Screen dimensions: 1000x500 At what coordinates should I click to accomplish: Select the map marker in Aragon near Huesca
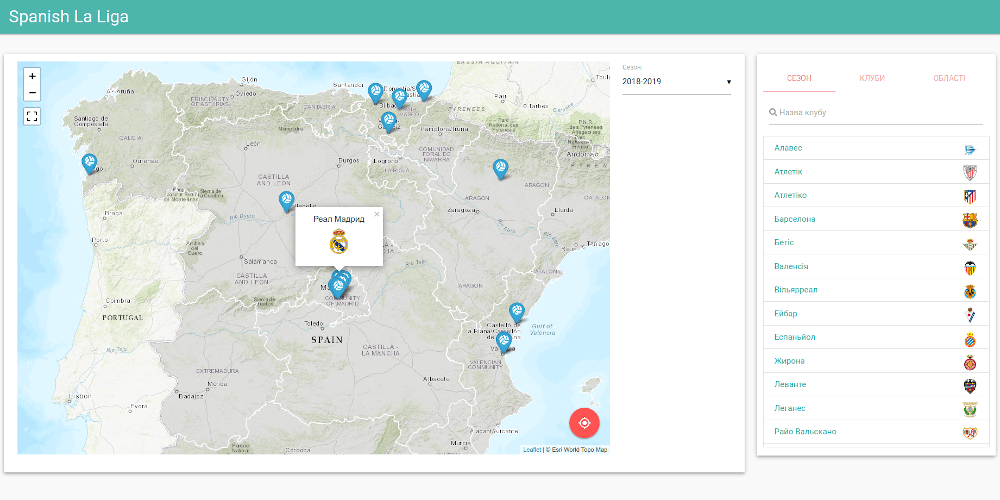[501, 168]
